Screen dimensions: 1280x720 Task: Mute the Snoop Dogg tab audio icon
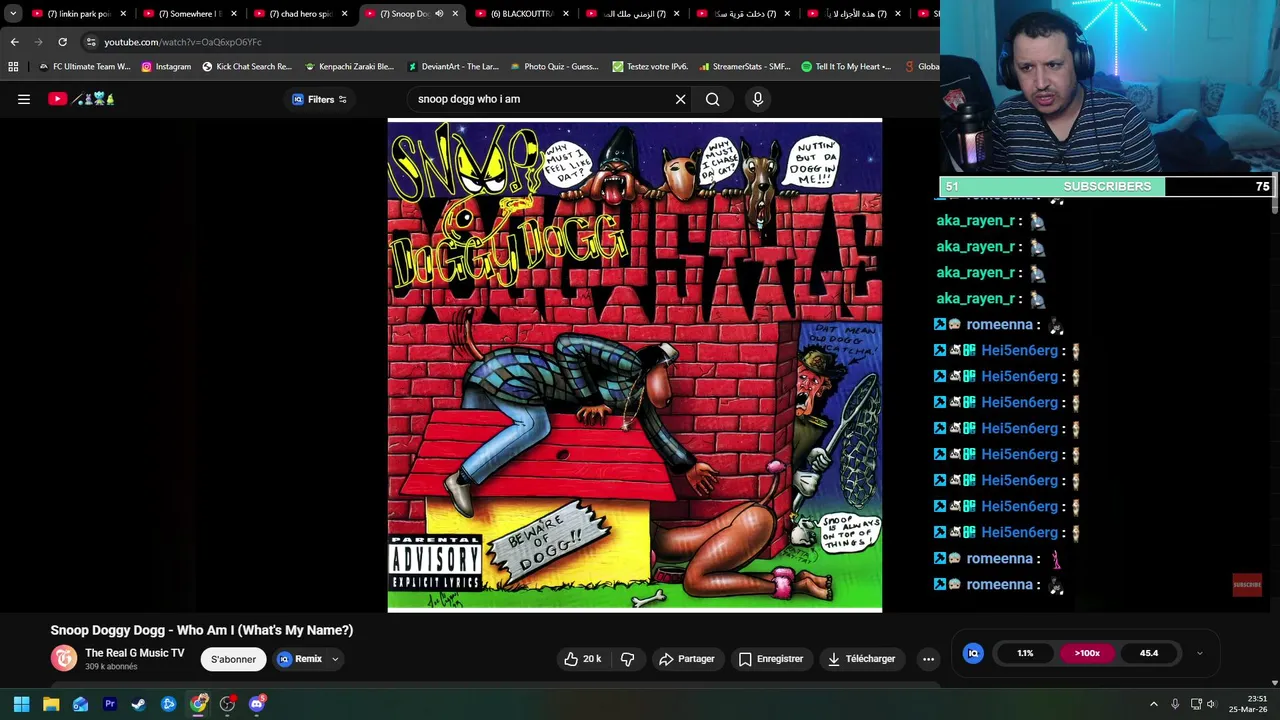pyautogui.click(x=438, y=14)
